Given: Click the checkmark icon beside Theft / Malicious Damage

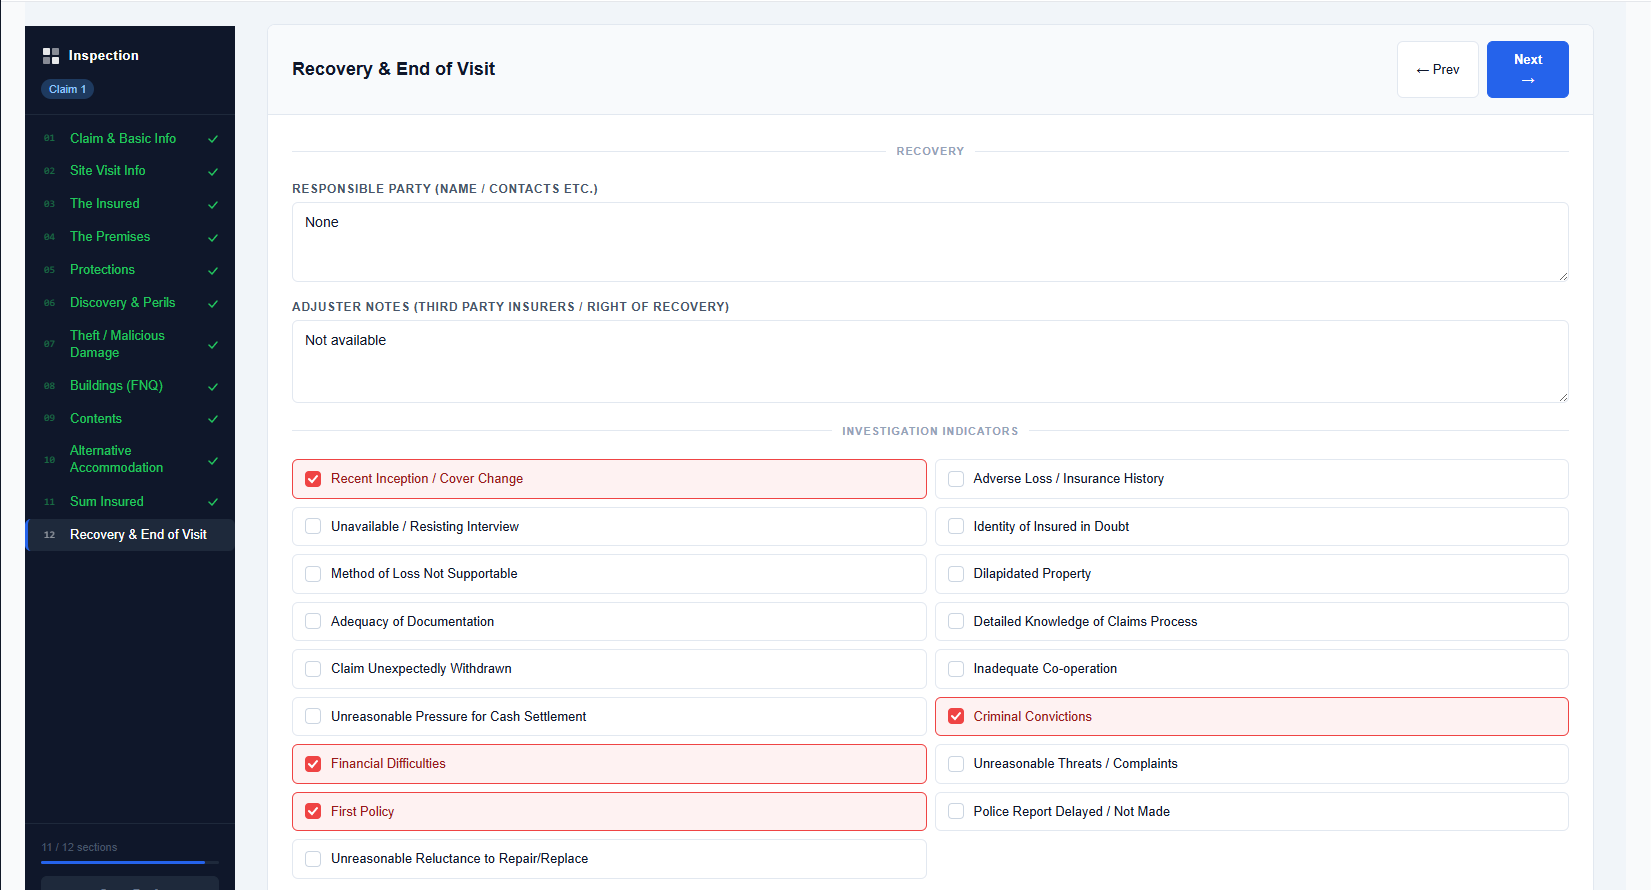Looking at the screenshot, I should tap(213, 345).
